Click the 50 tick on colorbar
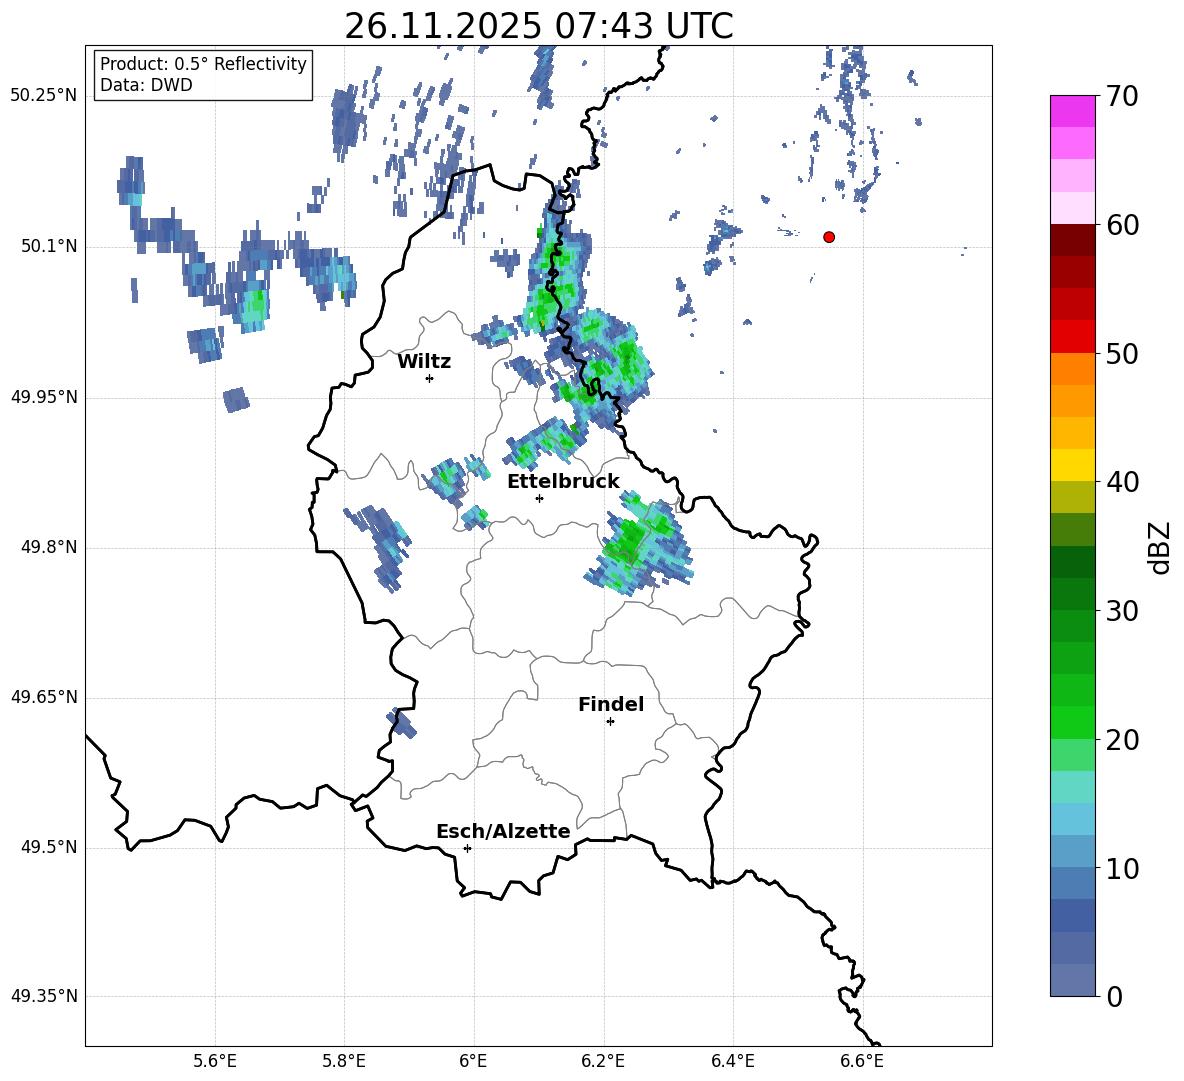 [1122, 354]
